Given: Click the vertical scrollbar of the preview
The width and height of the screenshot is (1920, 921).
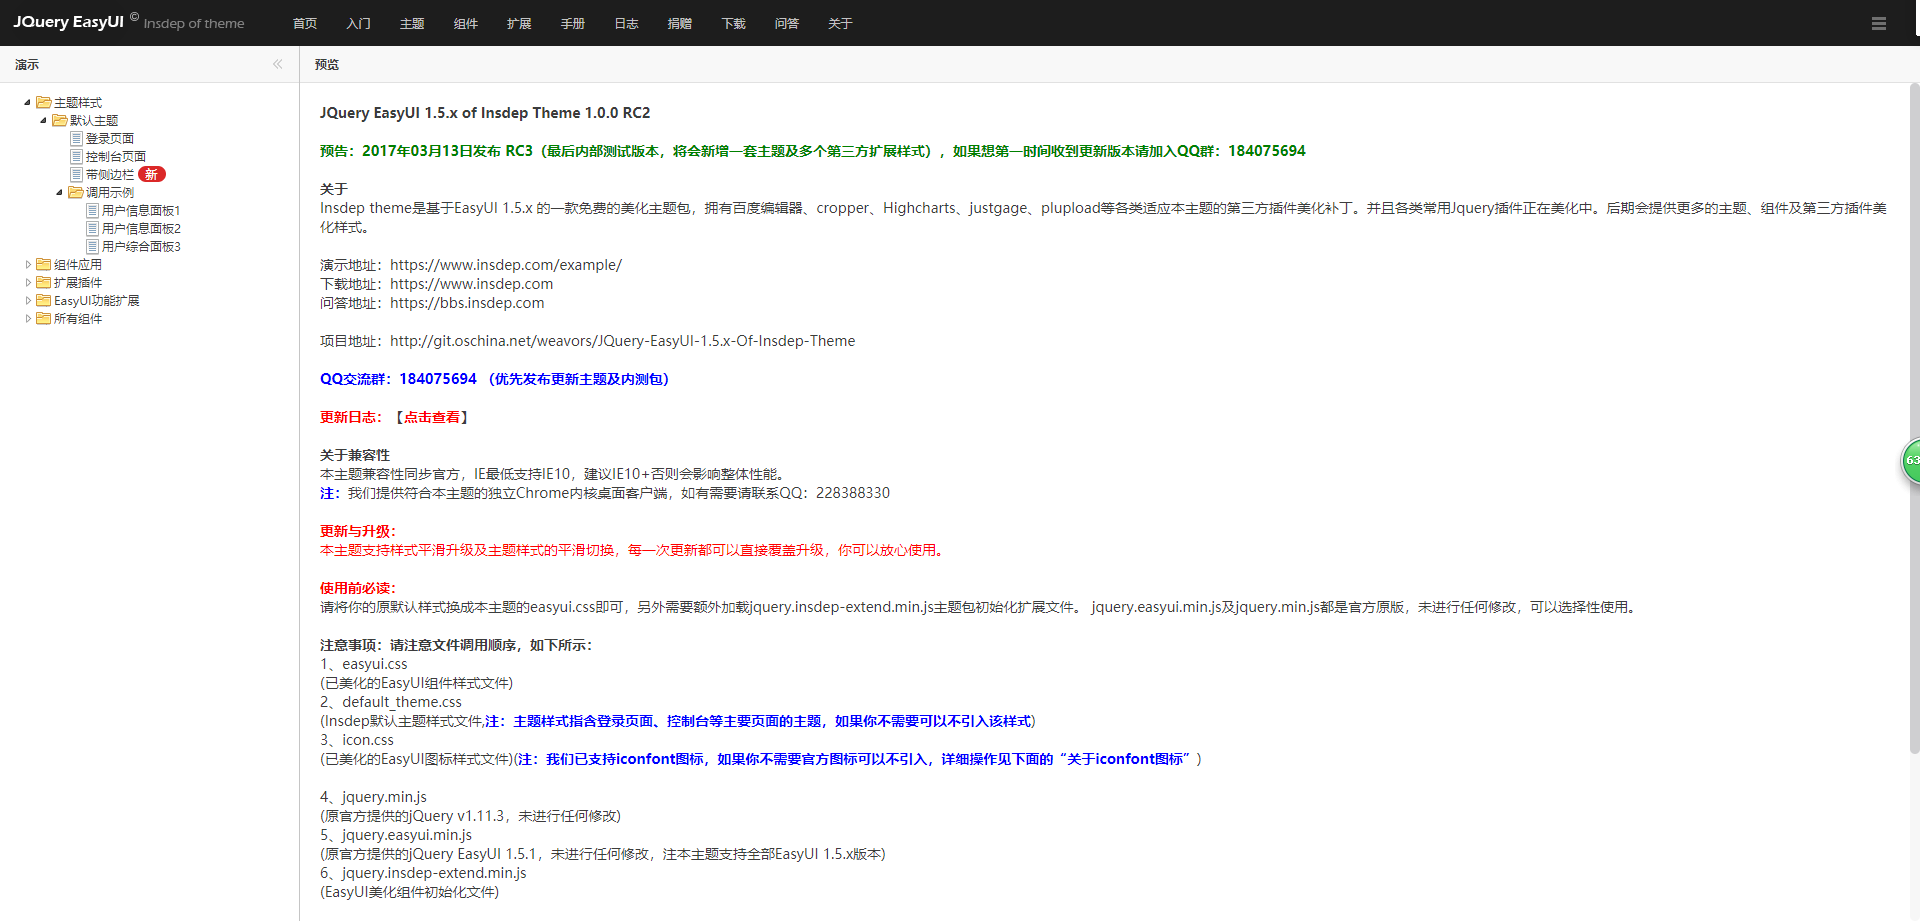Looking at the screenshot, I should point(1914,418).
